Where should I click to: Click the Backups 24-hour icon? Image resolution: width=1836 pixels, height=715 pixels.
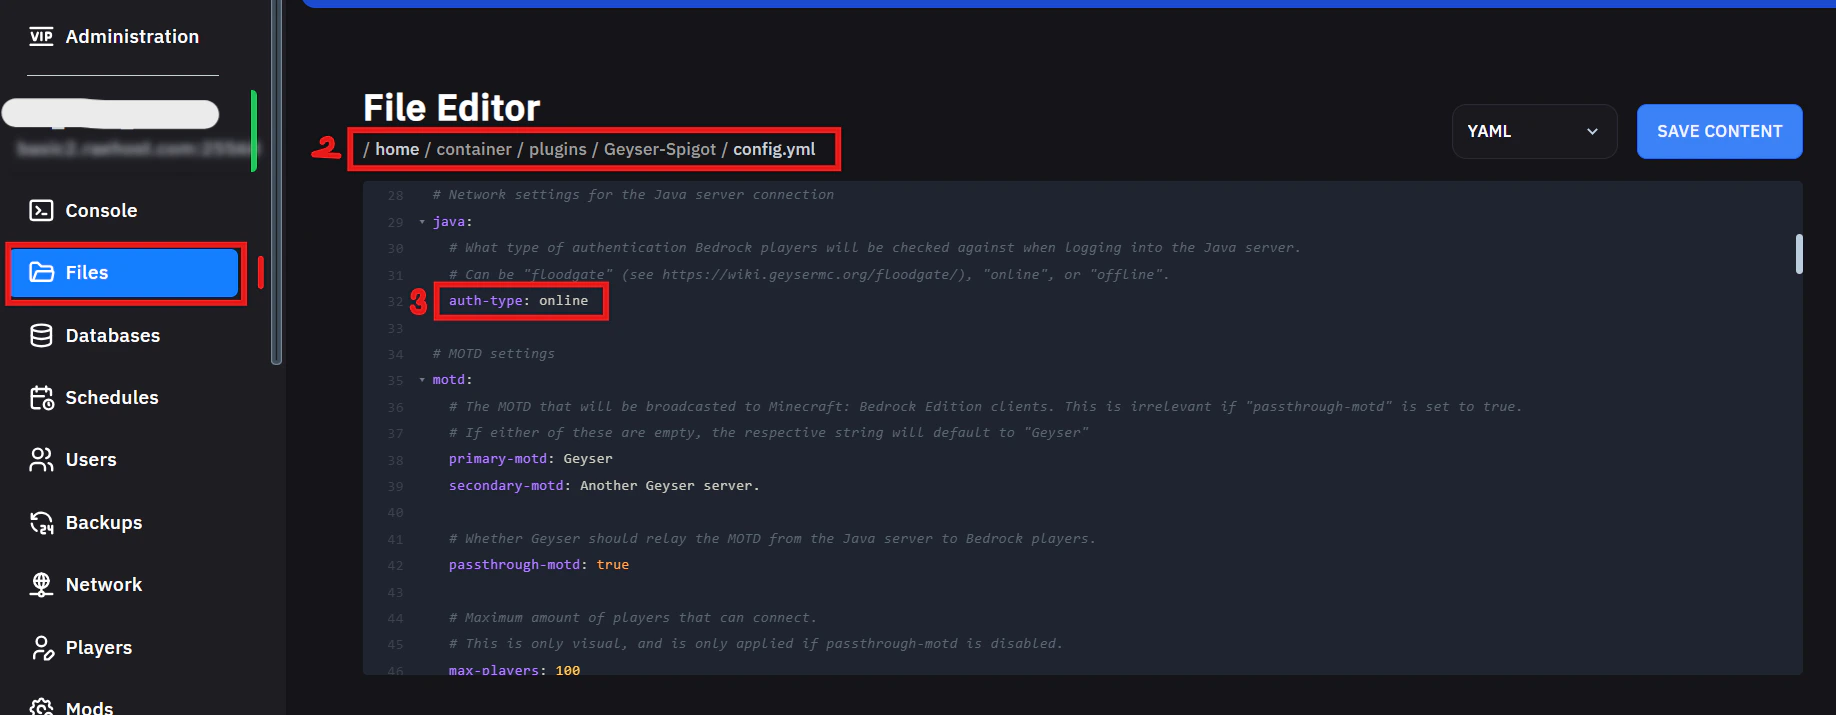[x=41, y=523]
